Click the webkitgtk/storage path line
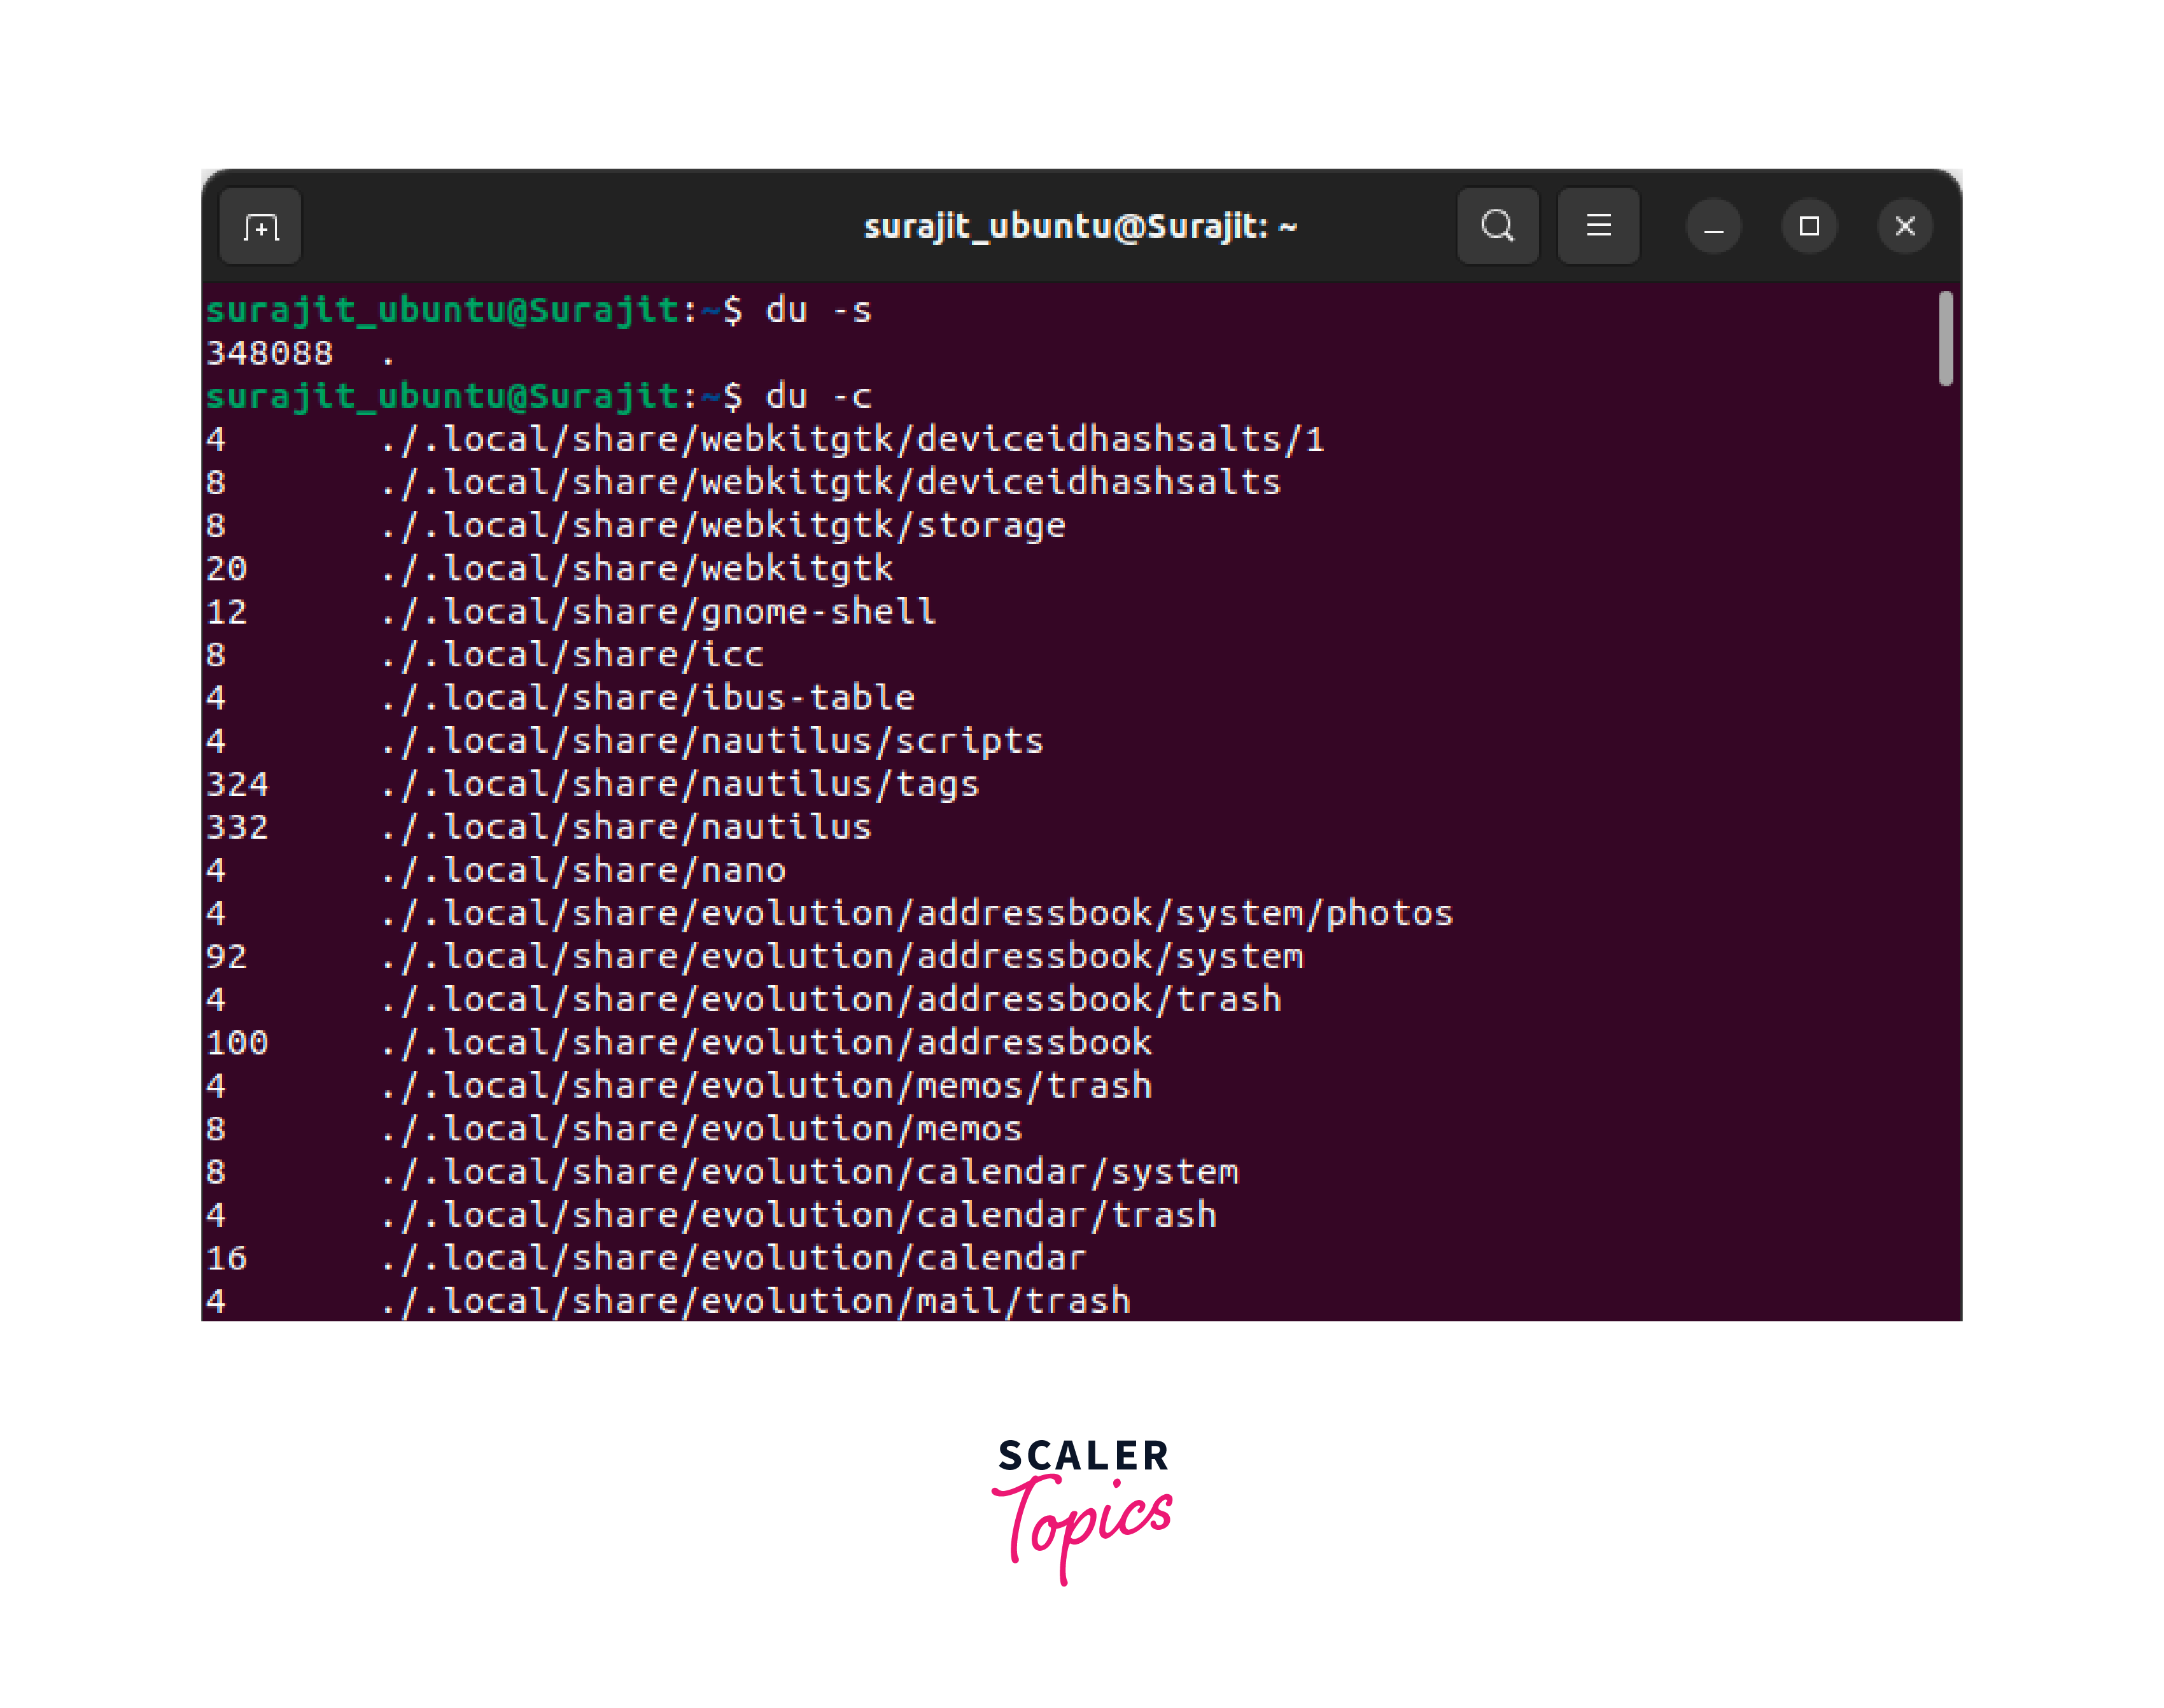 [723, 526]
